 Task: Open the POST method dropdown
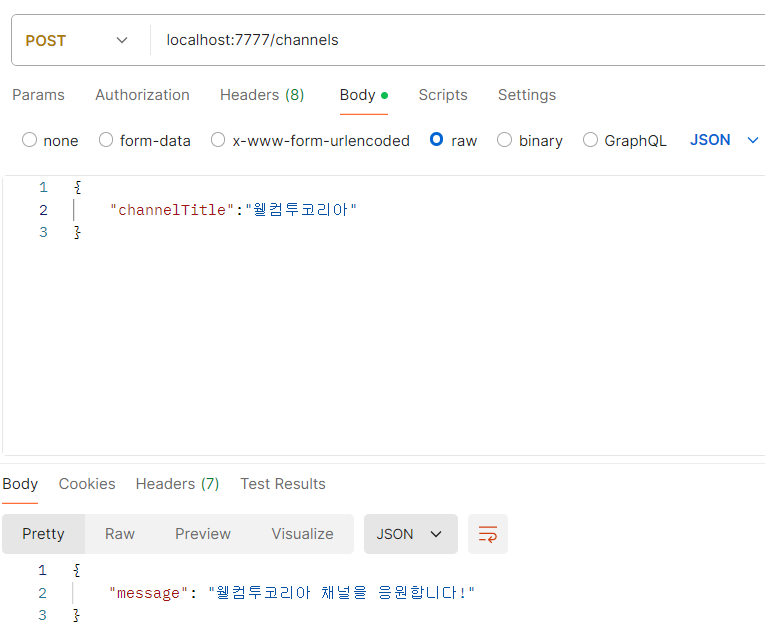tap(77, 40)
